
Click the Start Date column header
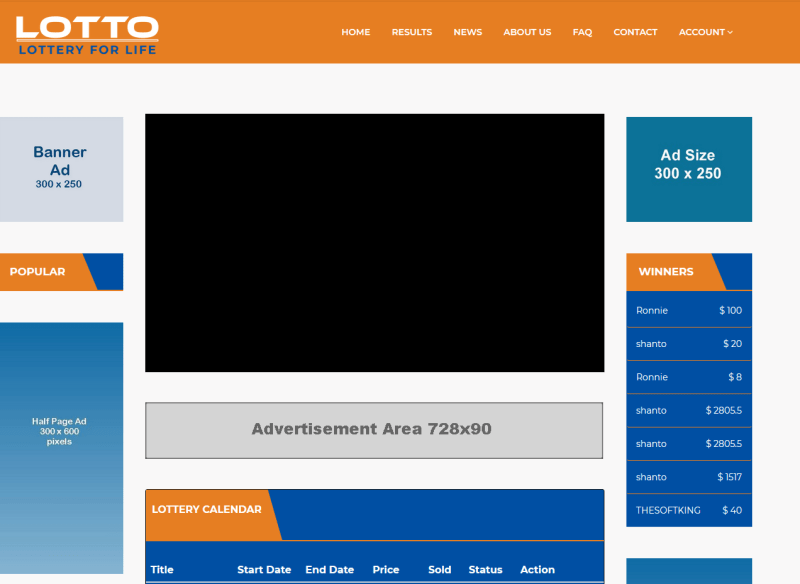click(264, 570)
